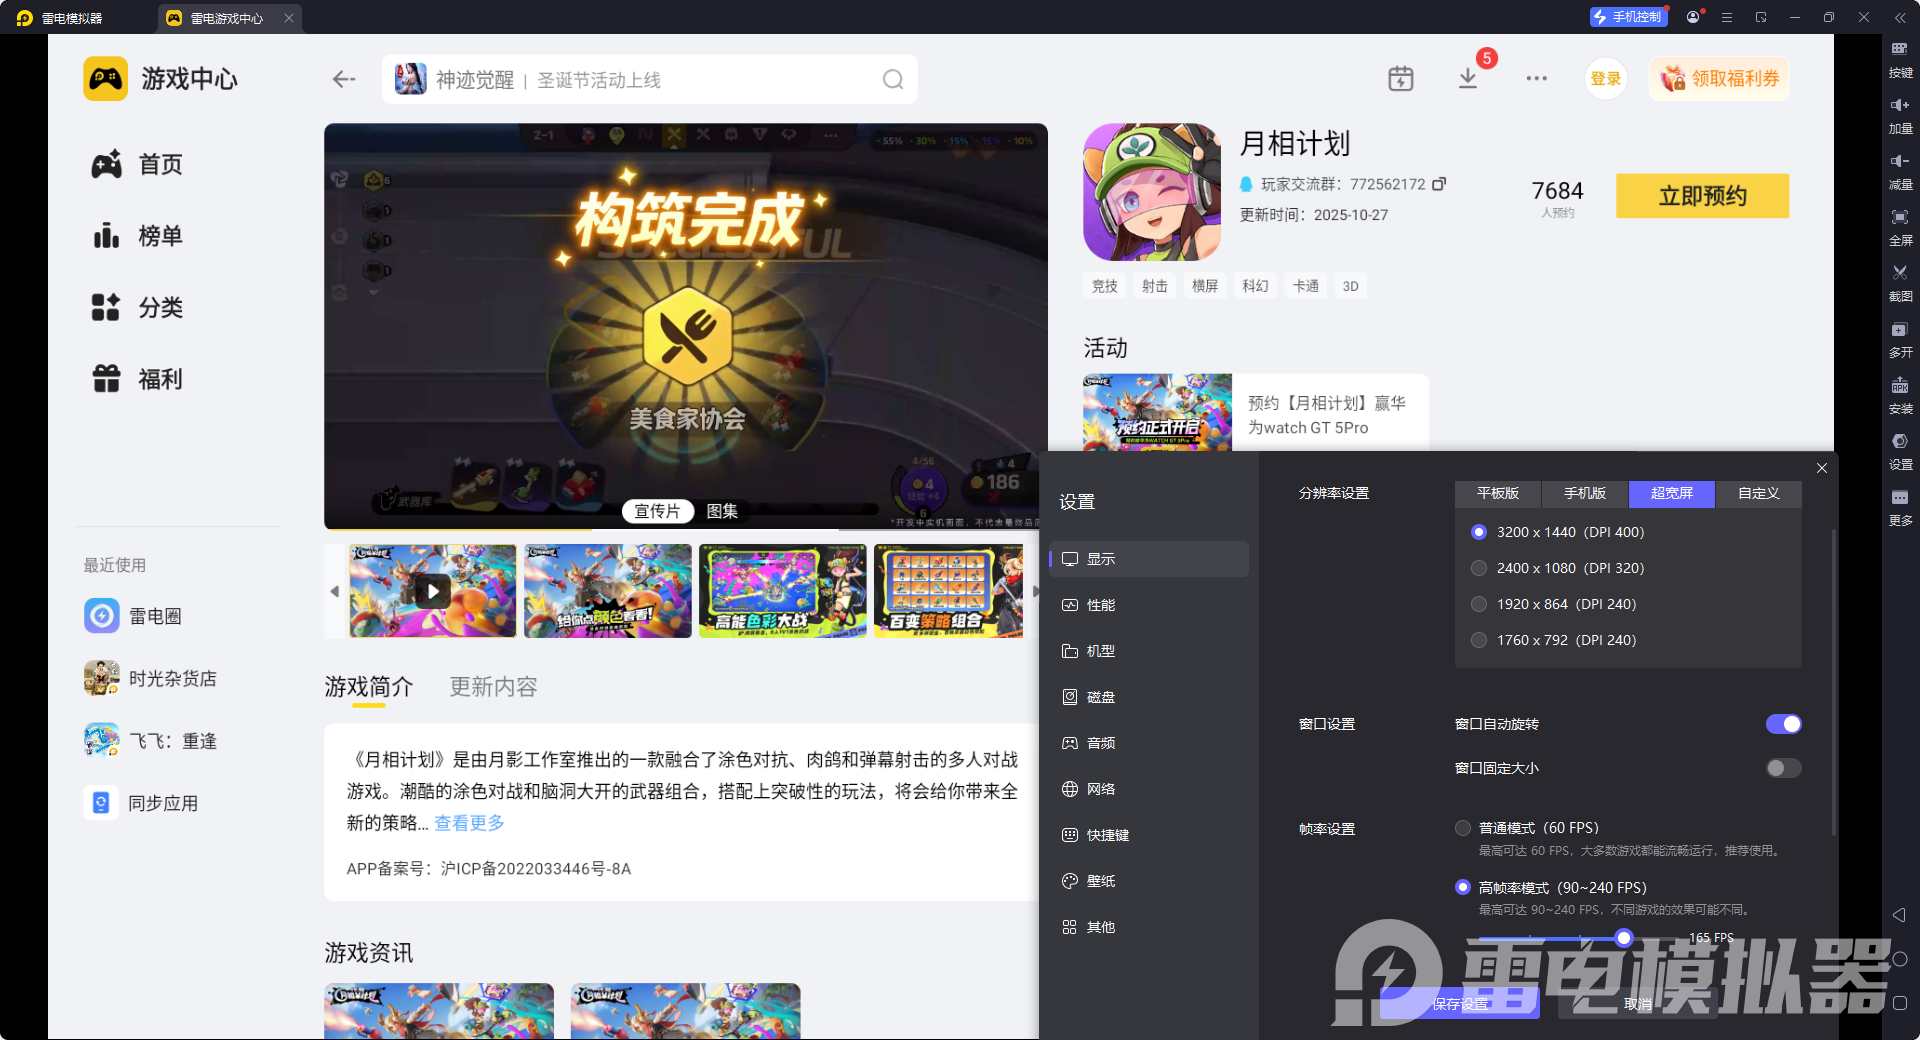
Task: Open the 快捷键 settings section
Action: (x=1149, y=835)
